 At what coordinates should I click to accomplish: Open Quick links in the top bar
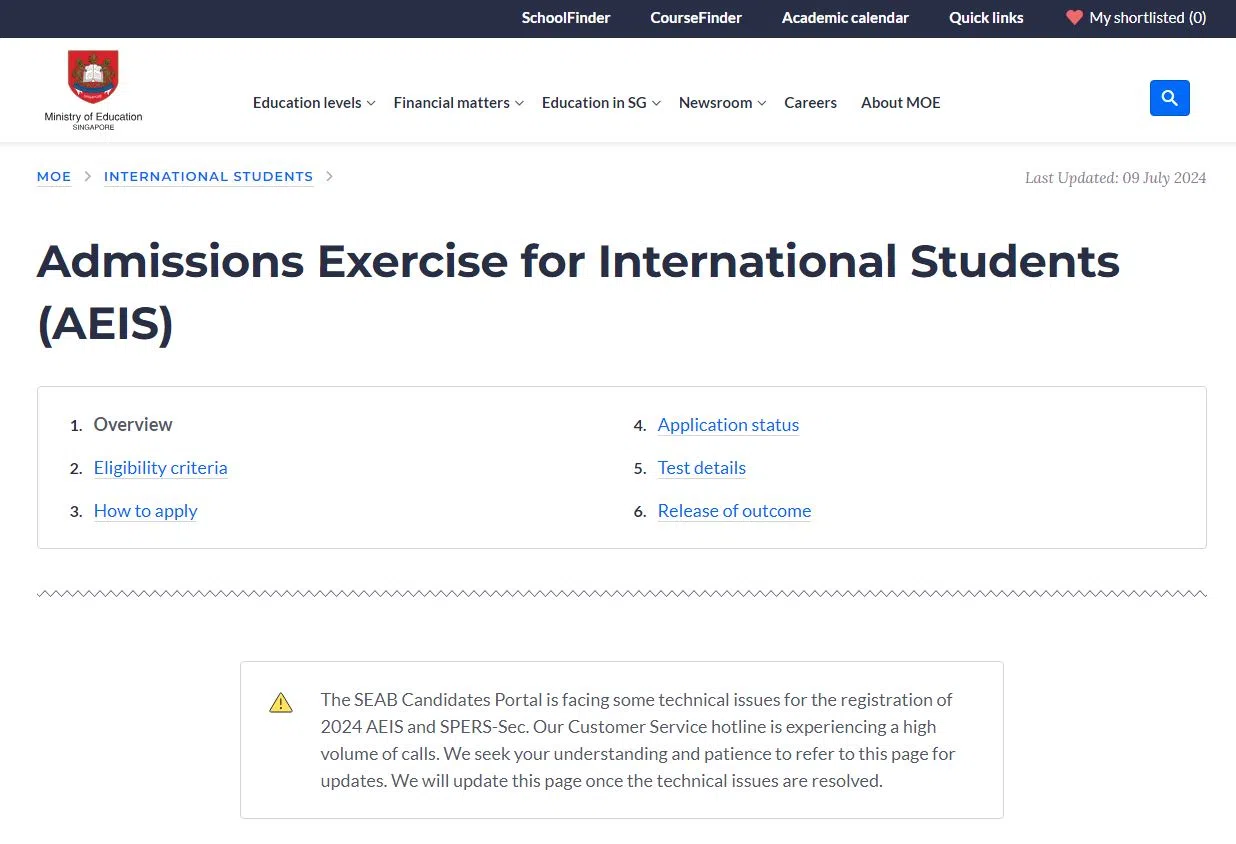point(986,18)
